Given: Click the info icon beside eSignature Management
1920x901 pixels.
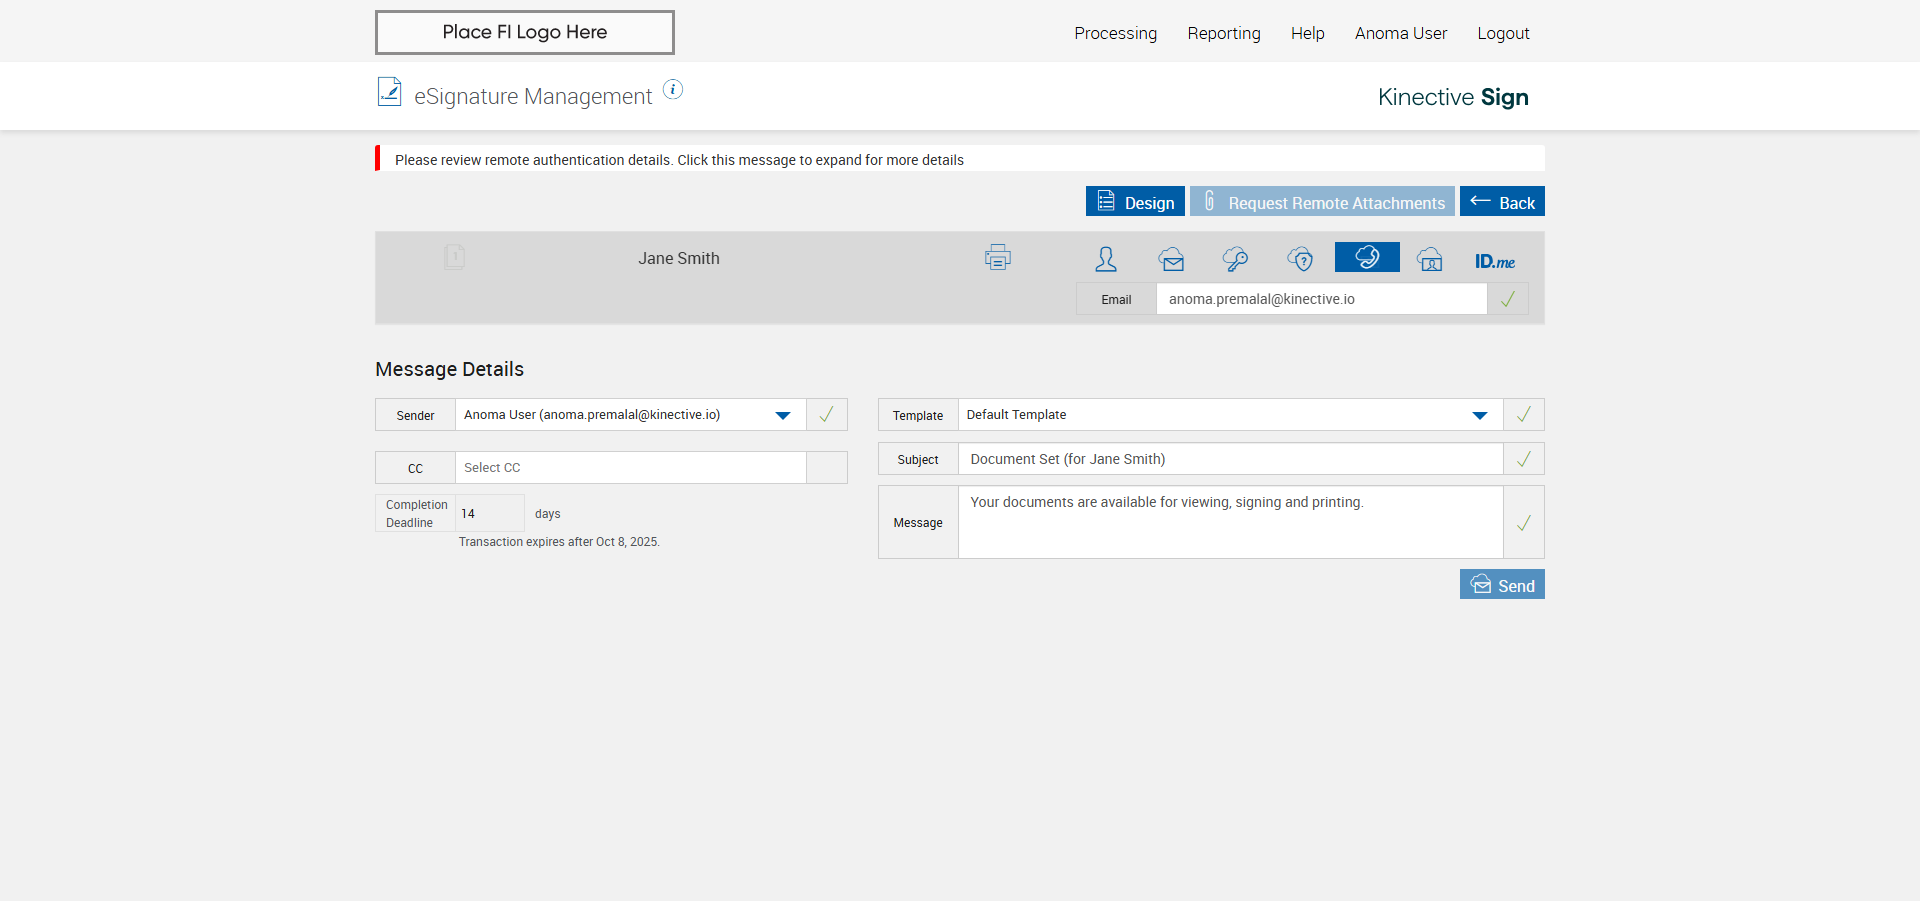Looking at the screenshot, I should 673,90.
